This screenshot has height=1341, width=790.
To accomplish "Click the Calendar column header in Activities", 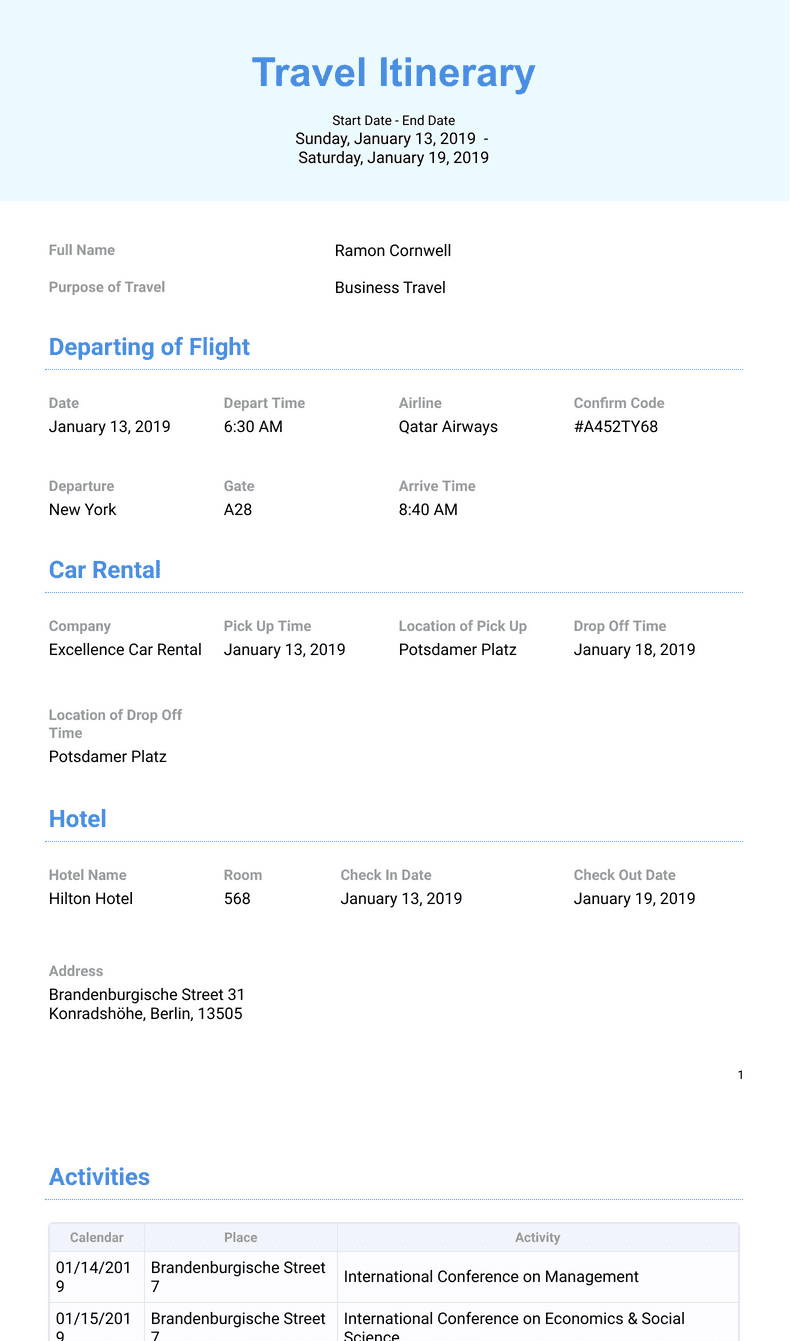I will click(97, 1238).
